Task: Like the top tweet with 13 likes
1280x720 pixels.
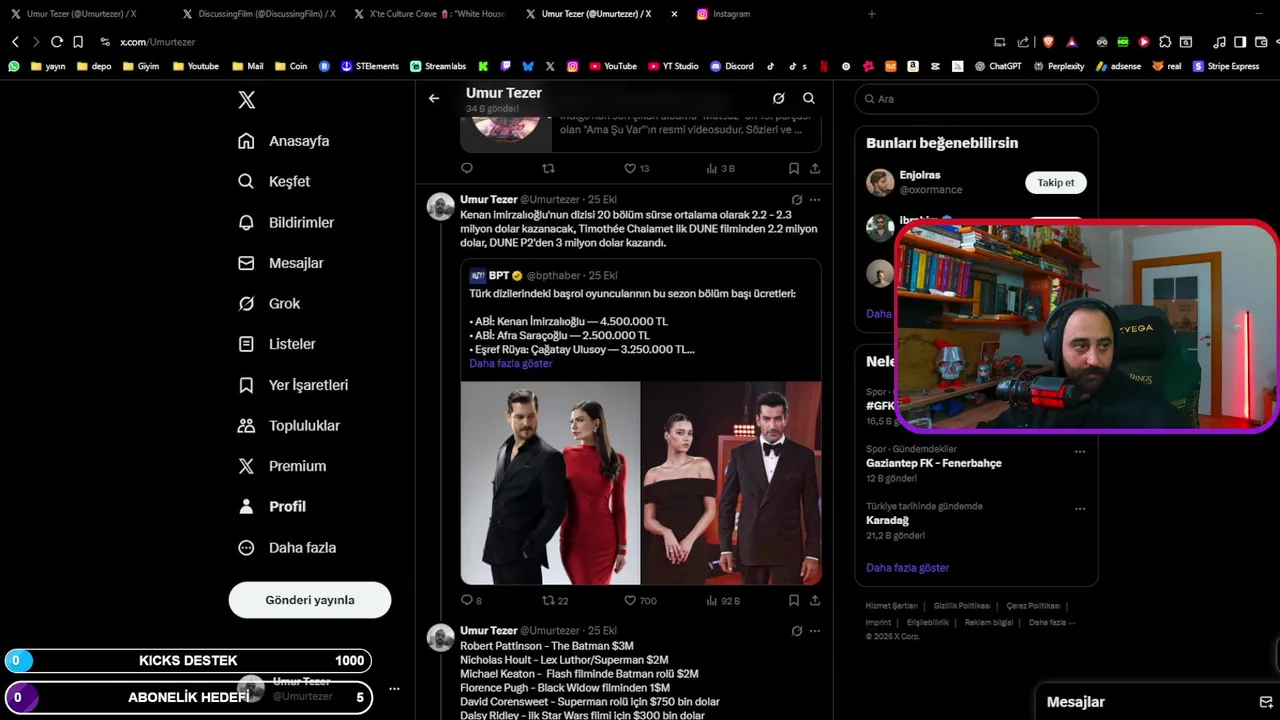Action: (x=637, y=168)
